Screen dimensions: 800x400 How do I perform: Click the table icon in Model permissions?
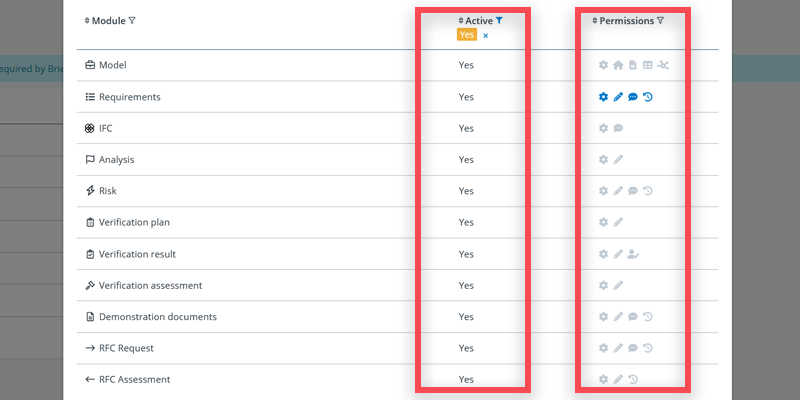click(648, 66)
